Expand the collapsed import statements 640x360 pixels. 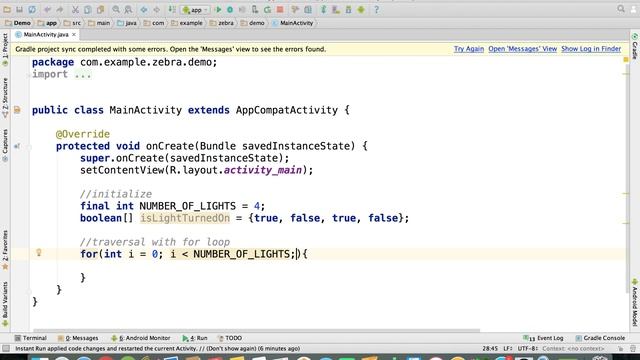pos(83,74)
